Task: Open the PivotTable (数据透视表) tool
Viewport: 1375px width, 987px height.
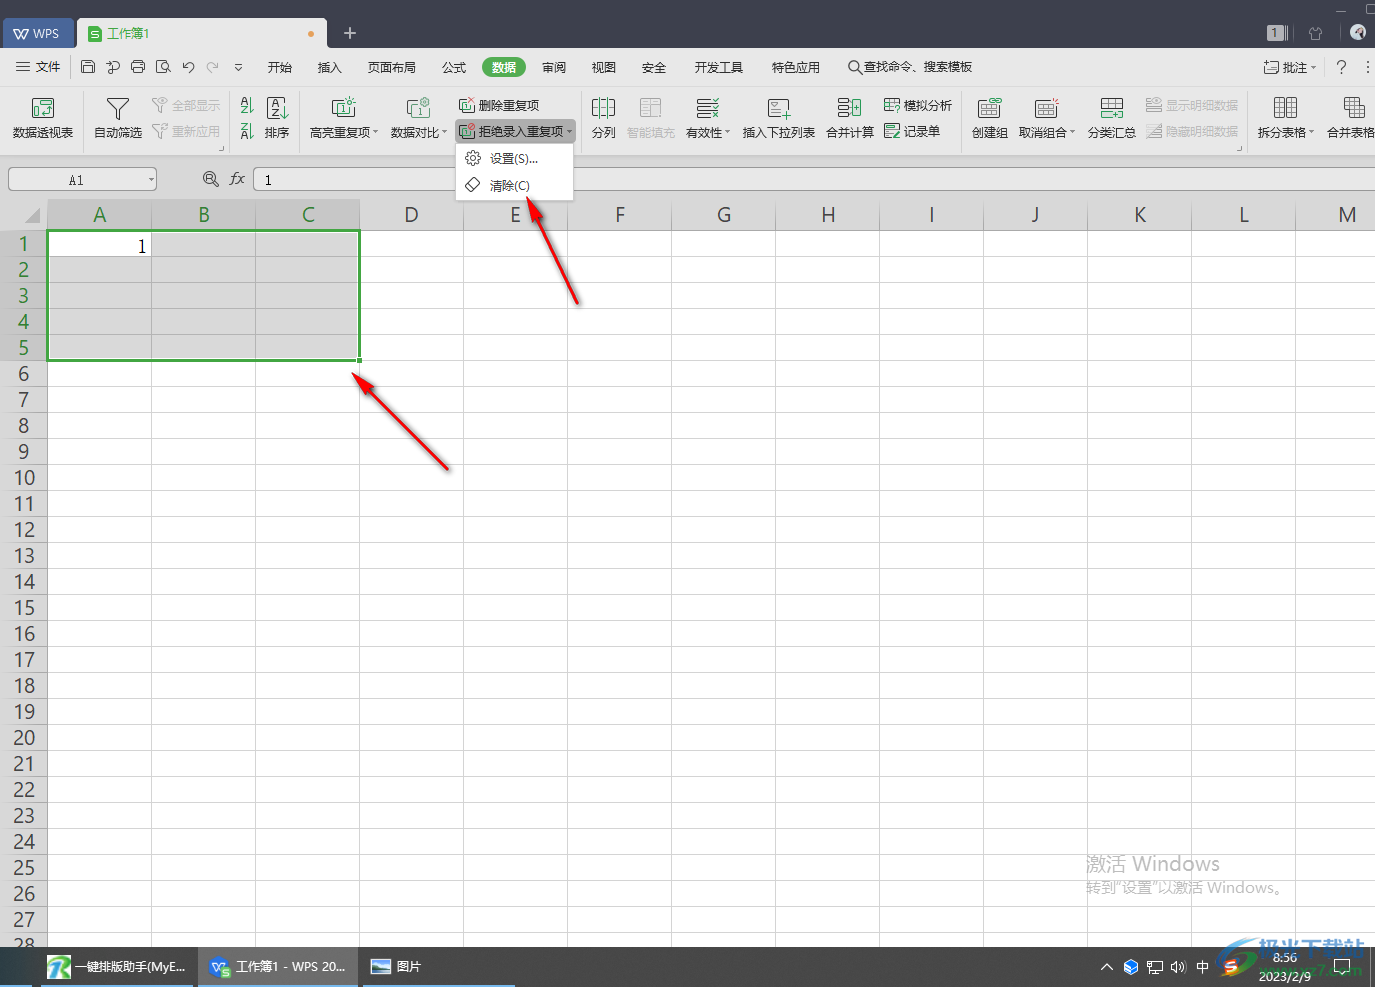Action: [42, 118]
